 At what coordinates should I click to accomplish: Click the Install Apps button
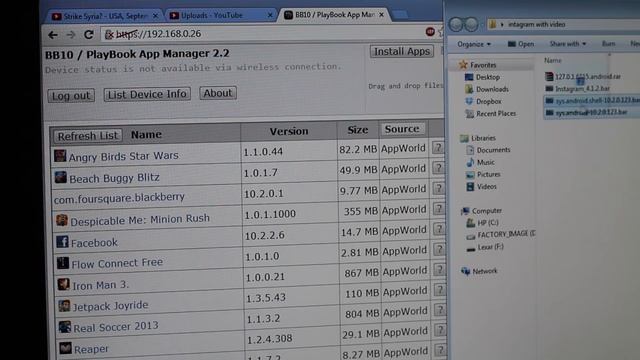click(402, 51)
